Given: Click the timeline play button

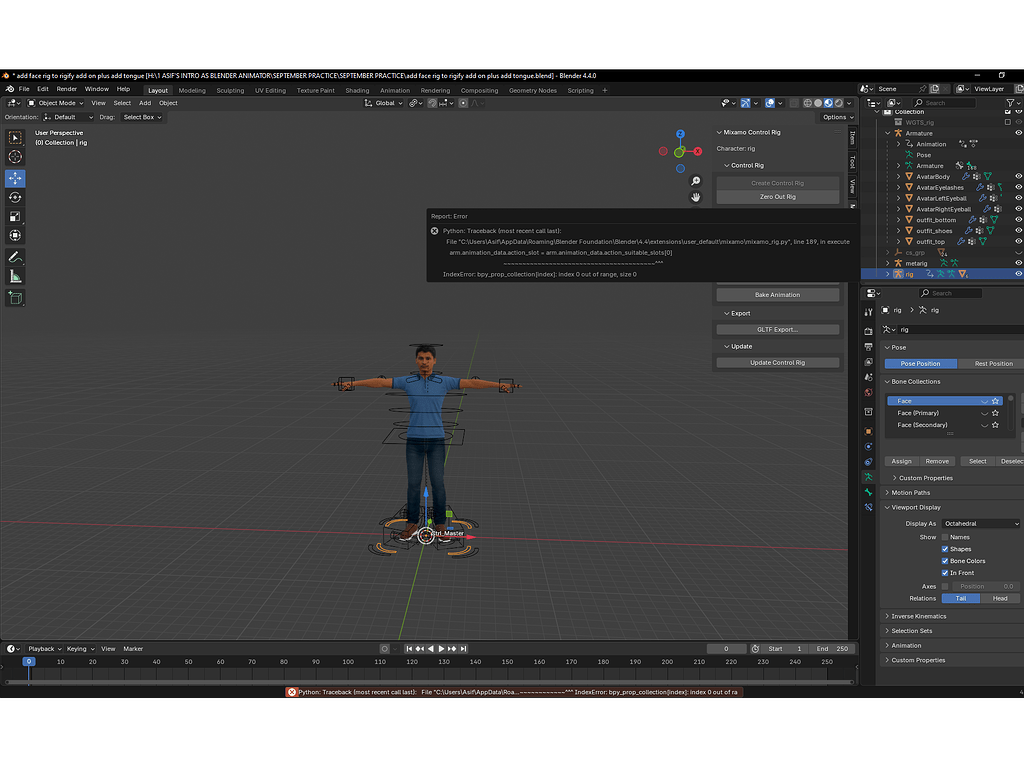Looking at the screenshot, I should pos(441,649).
